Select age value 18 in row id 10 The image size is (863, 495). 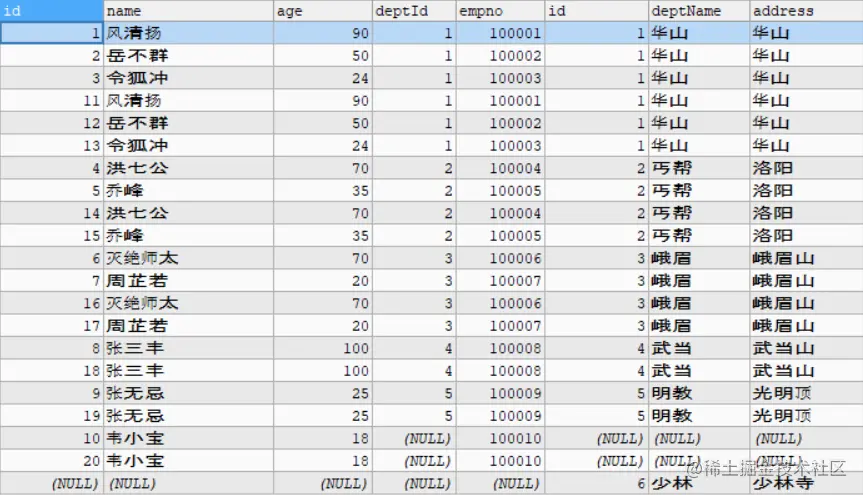(323, 439)
